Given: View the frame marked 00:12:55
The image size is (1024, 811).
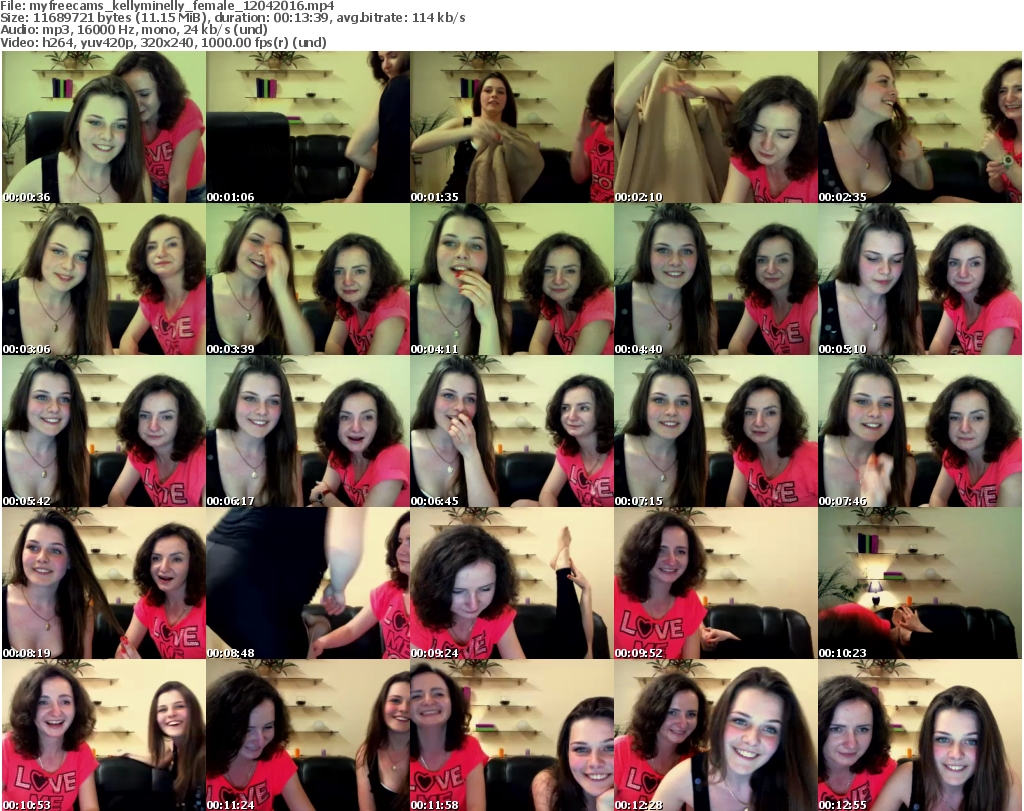Looking at the screenshot, I should [x=920, y=735].
